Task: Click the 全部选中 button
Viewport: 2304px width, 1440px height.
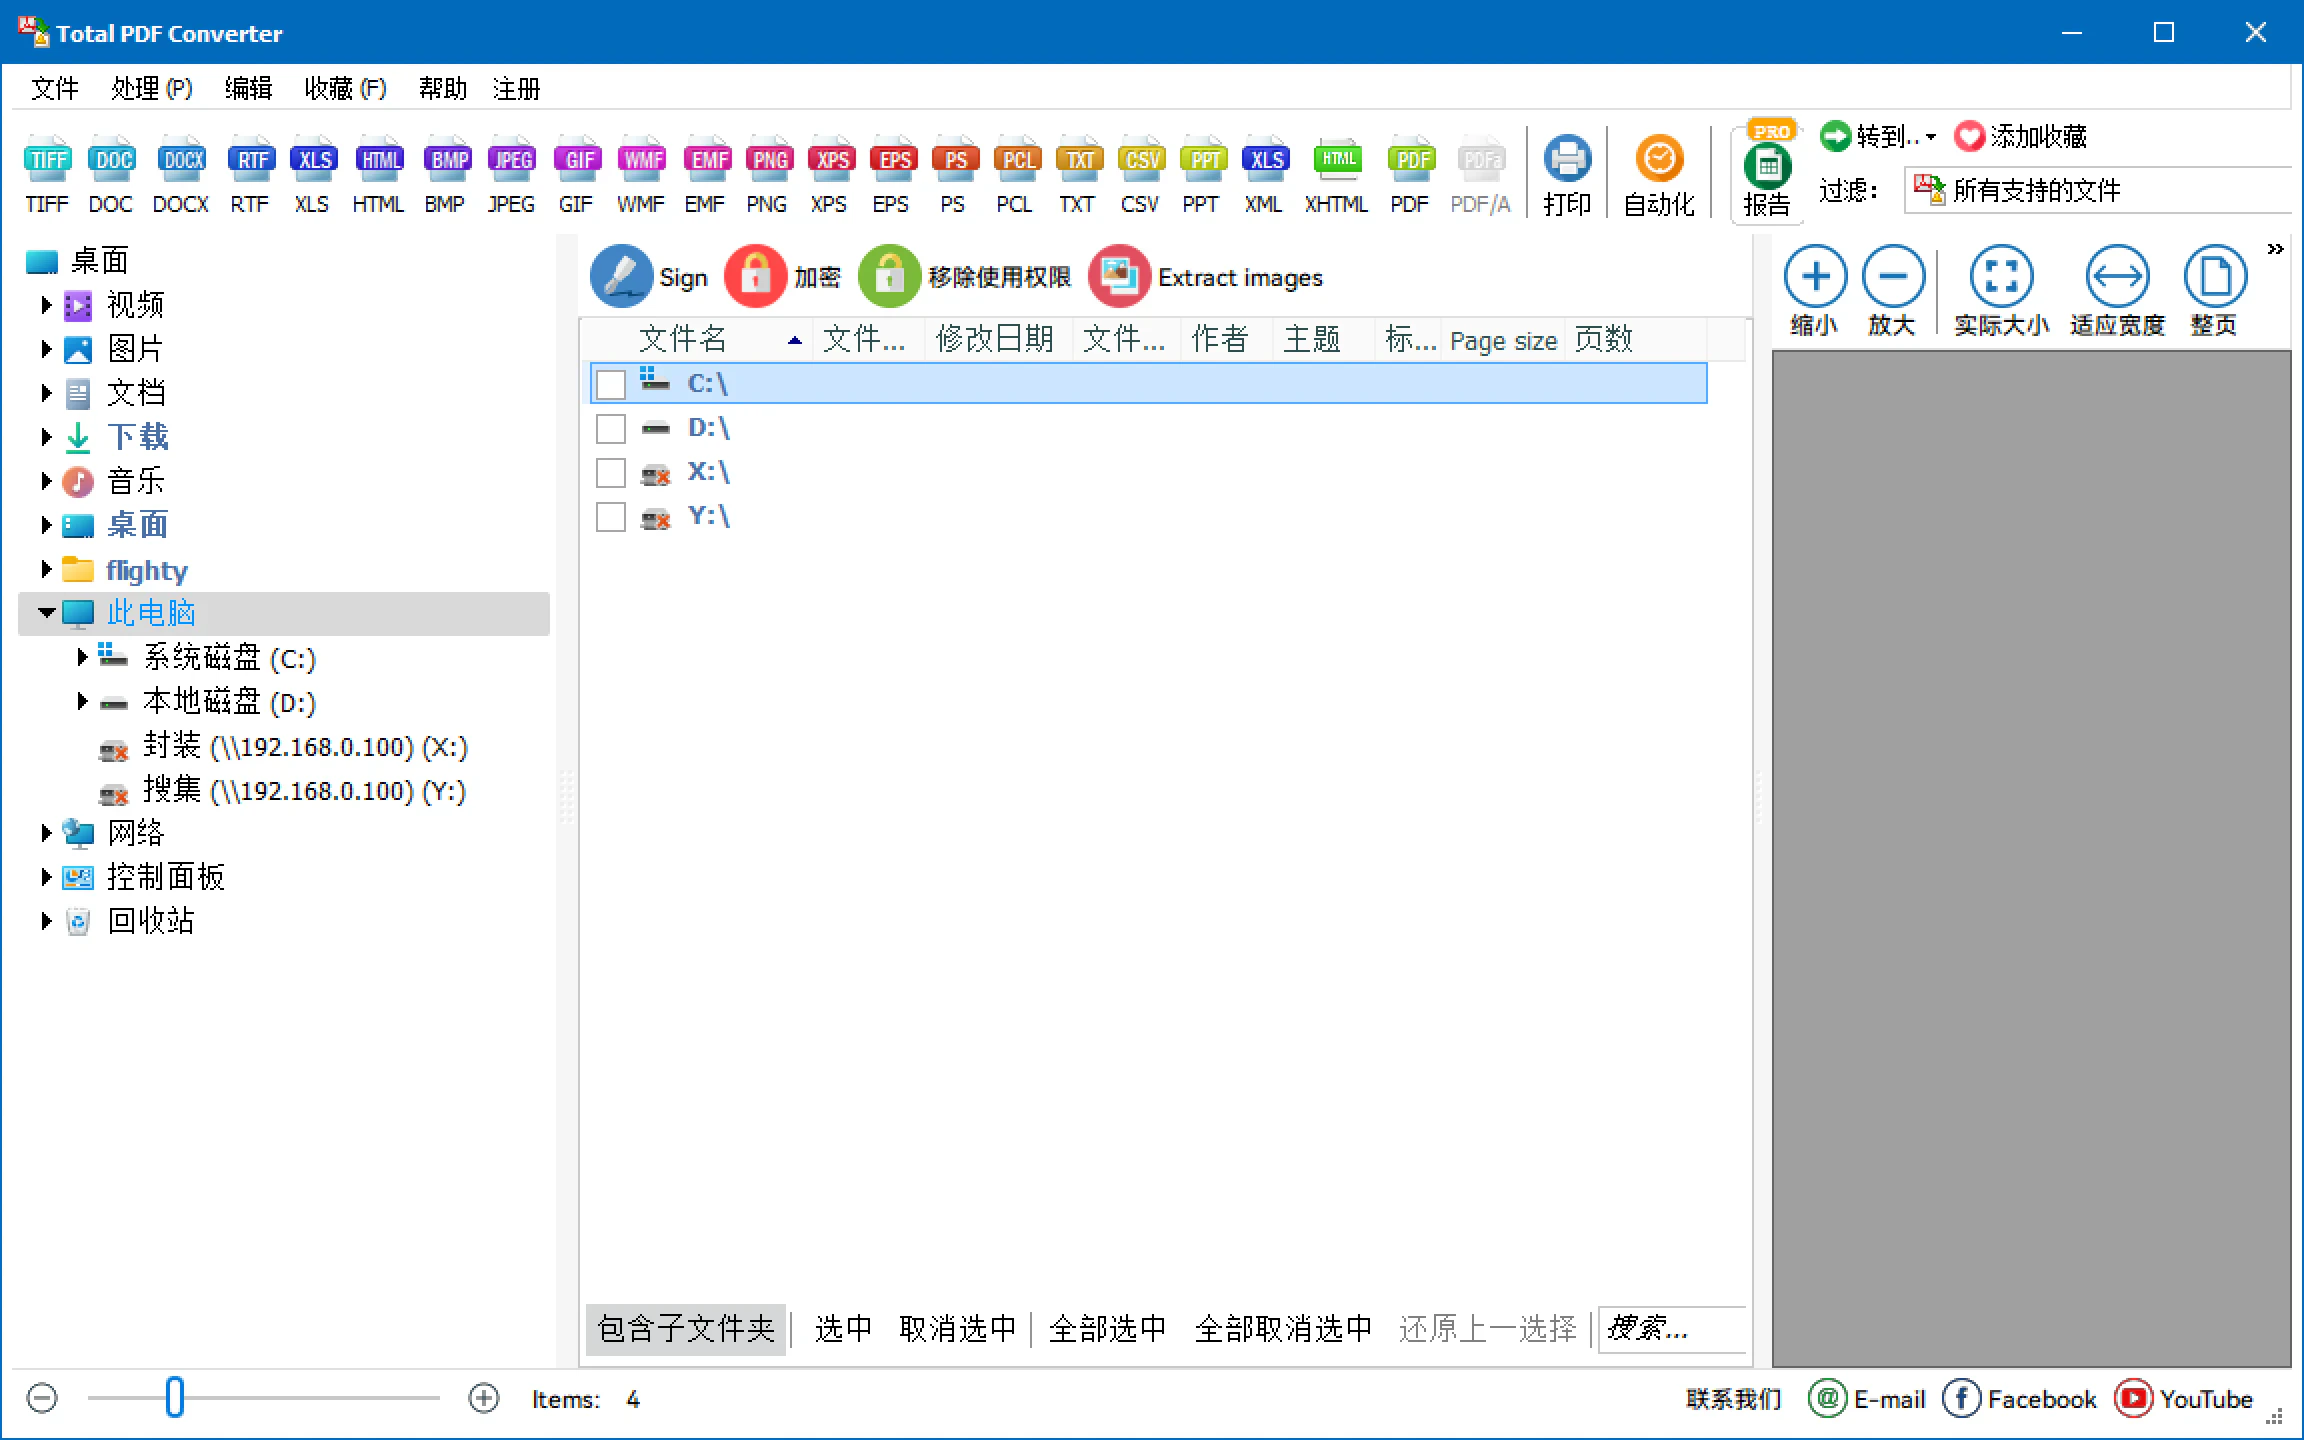Action: [x=1107, y=1328]
